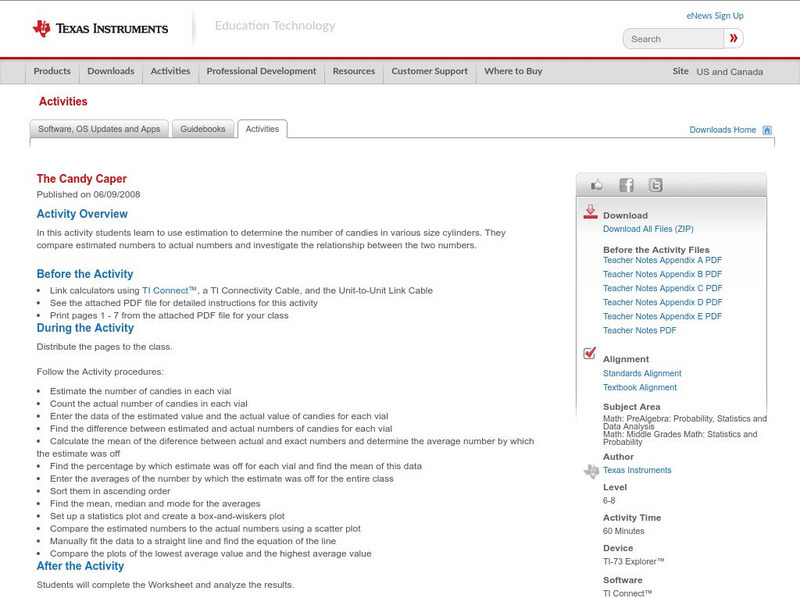Click the After the Activity heading
800x598 pixels.
click(x=80, y=566)
